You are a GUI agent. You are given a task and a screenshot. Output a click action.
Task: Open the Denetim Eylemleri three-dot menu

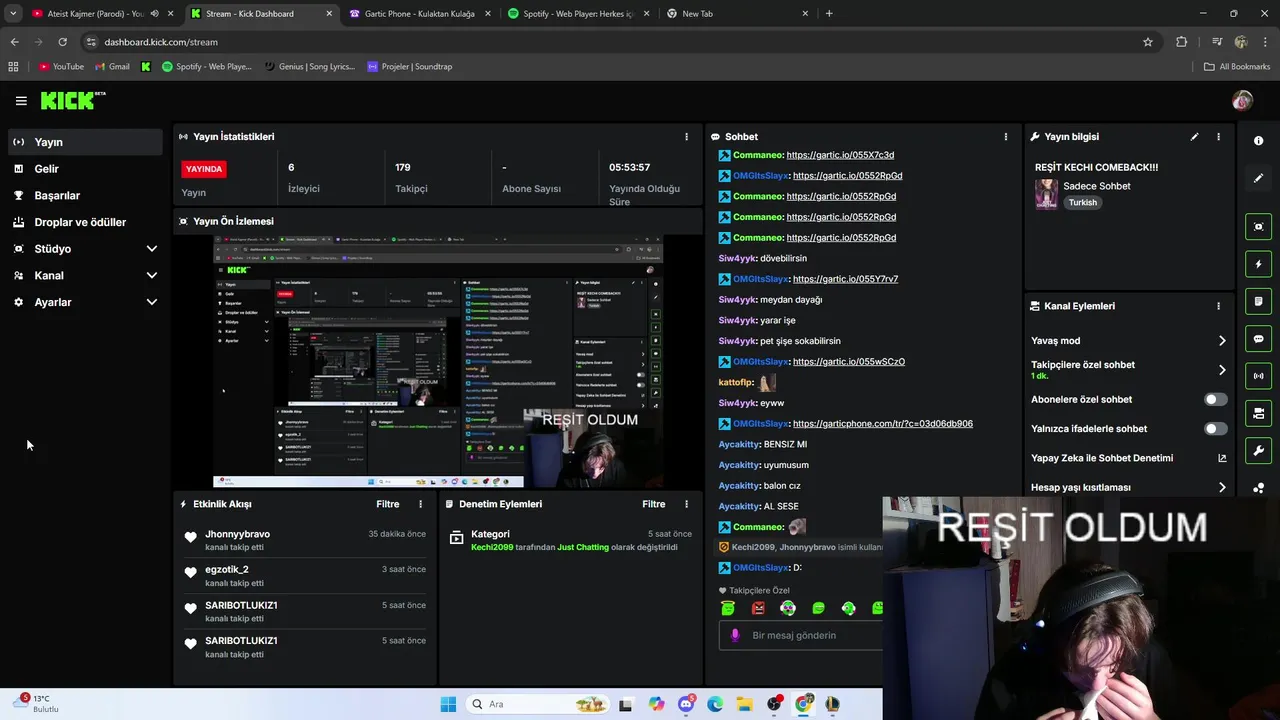[686, 504]
